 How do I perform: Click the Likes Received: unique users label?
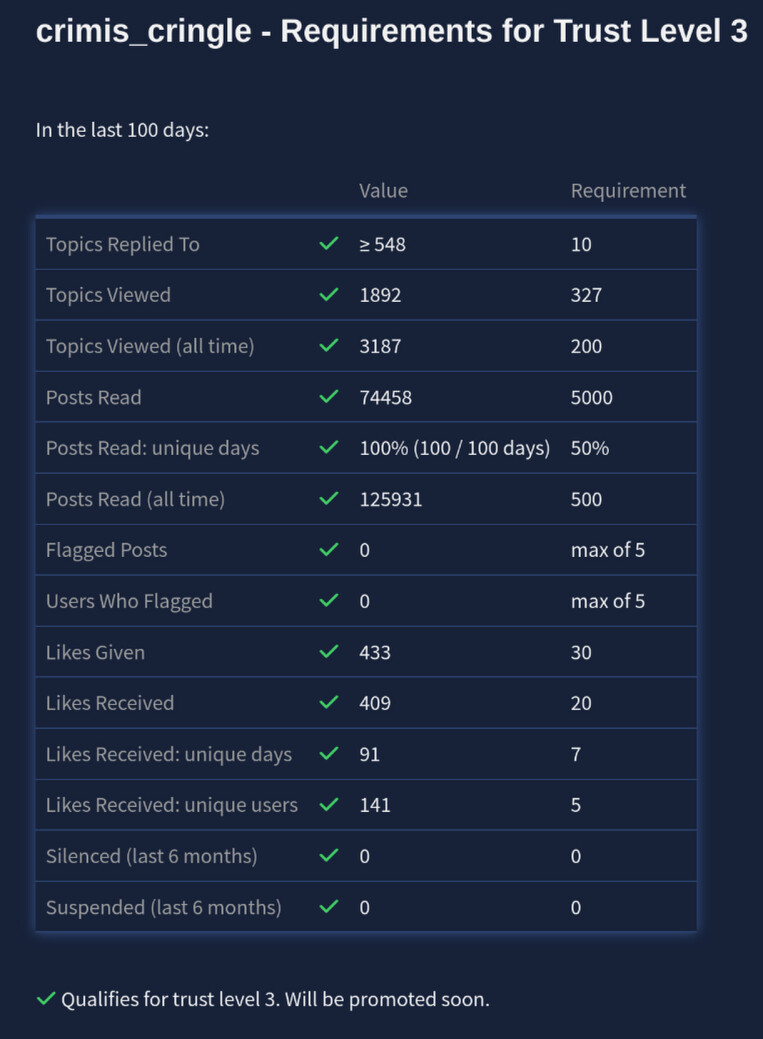click(x=172, y=805)
